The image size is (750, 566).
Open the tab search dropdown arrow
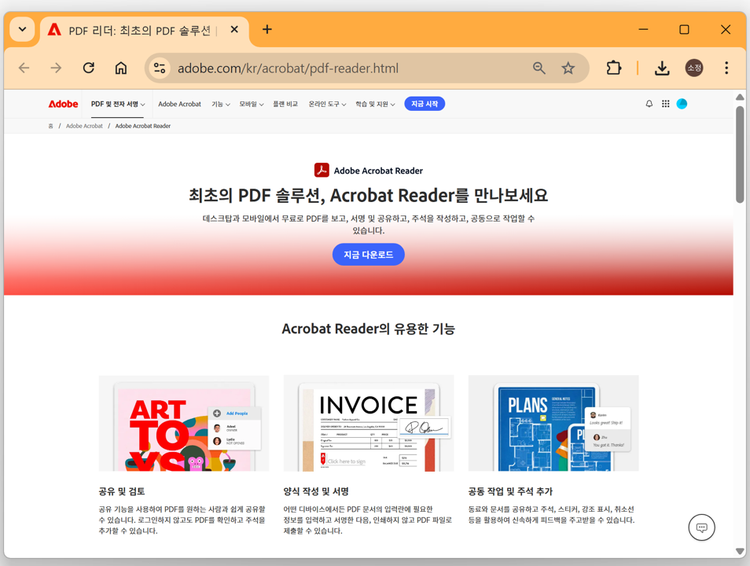pos(22,29)
